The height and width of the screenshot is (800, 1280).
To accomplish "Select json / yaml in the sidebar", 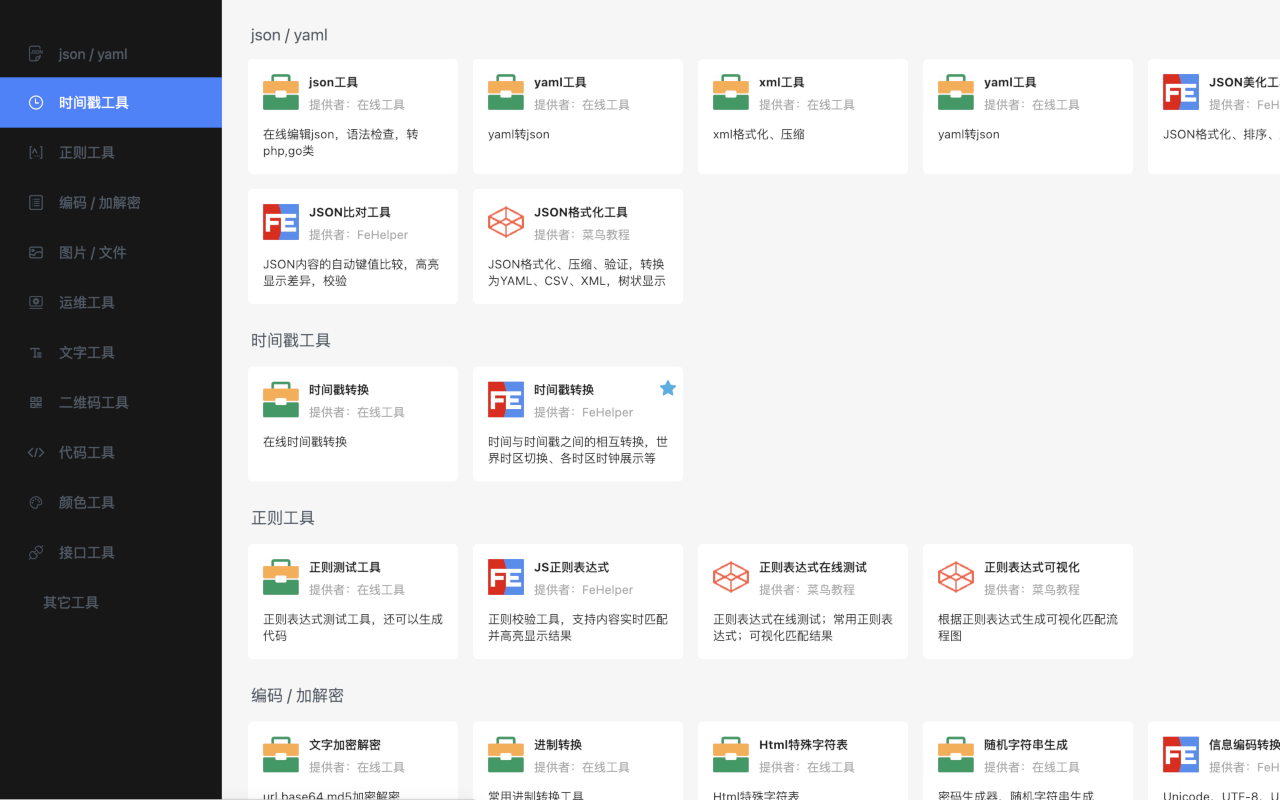I will (x=111, y=53).
